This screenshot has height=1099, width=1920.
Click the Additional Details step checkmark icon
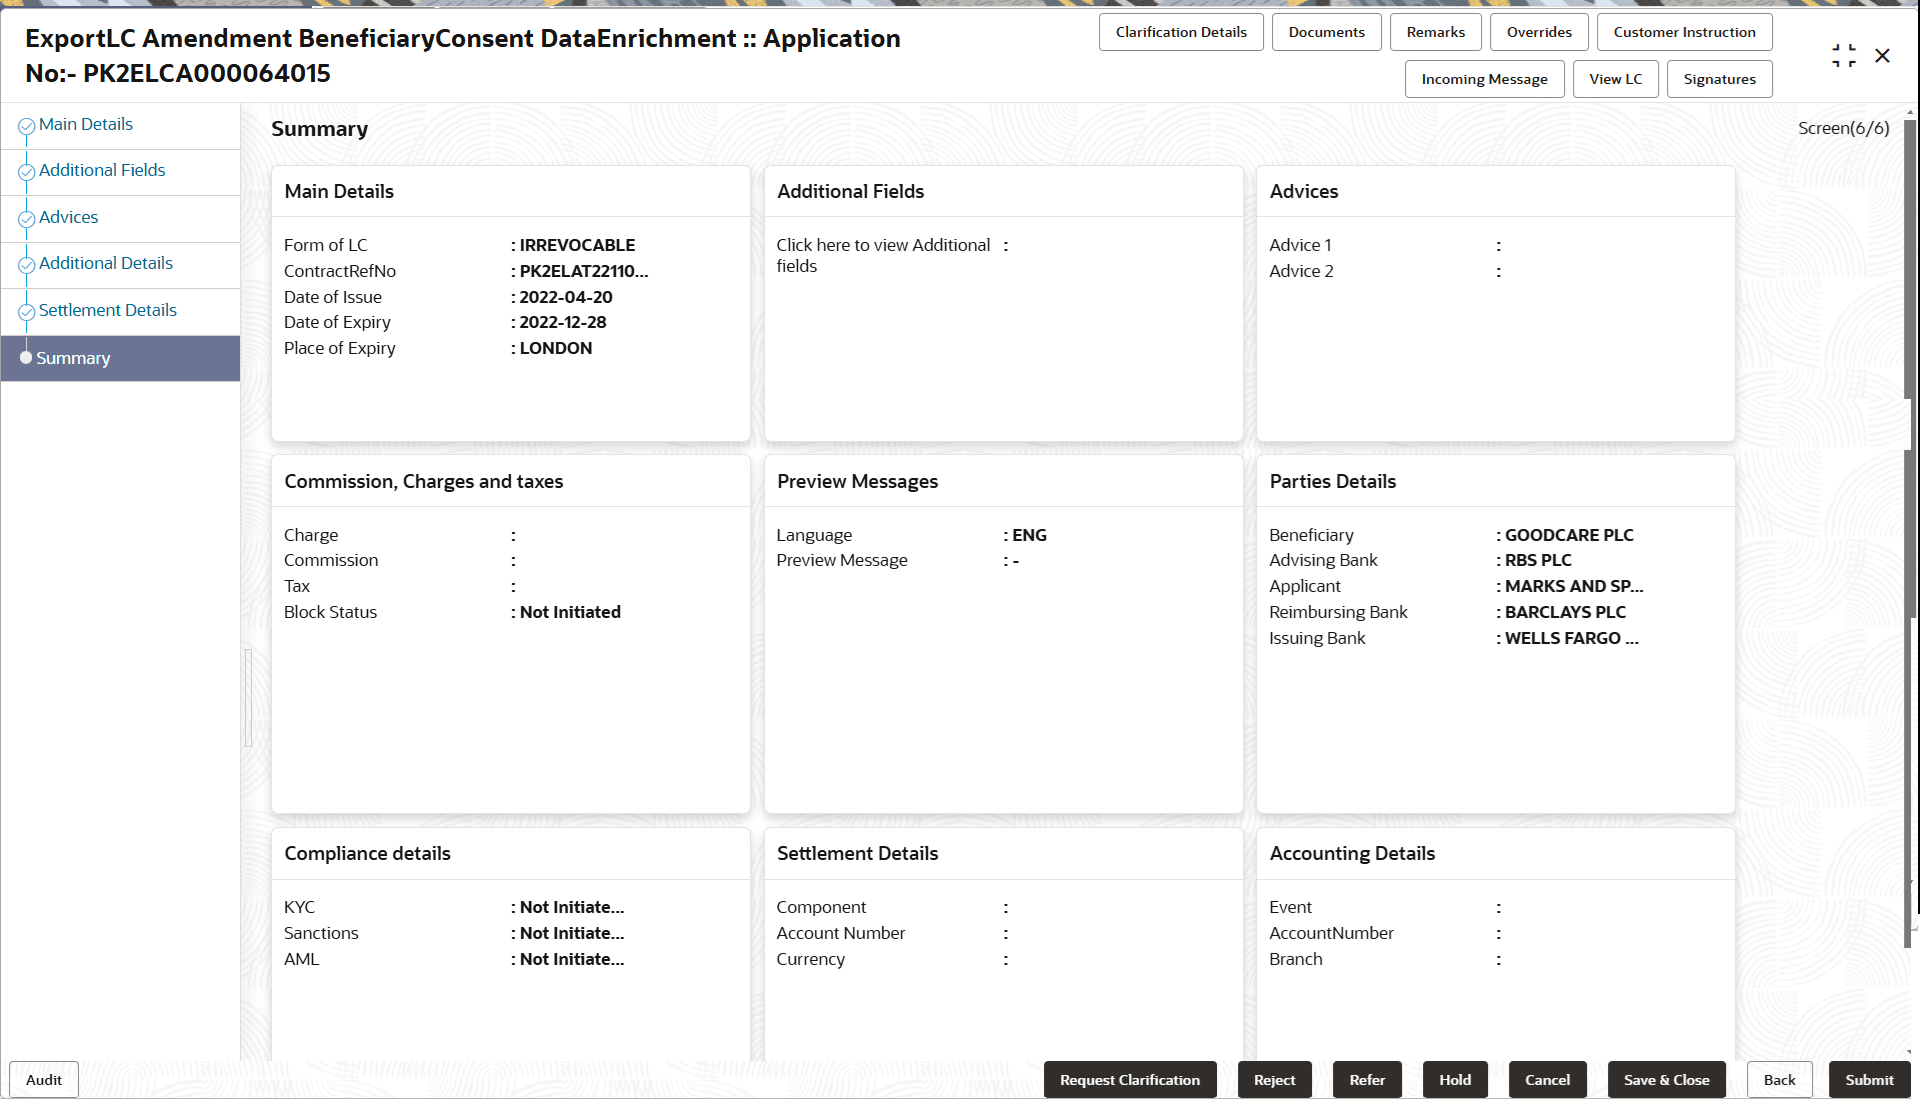tap(27, 265)
